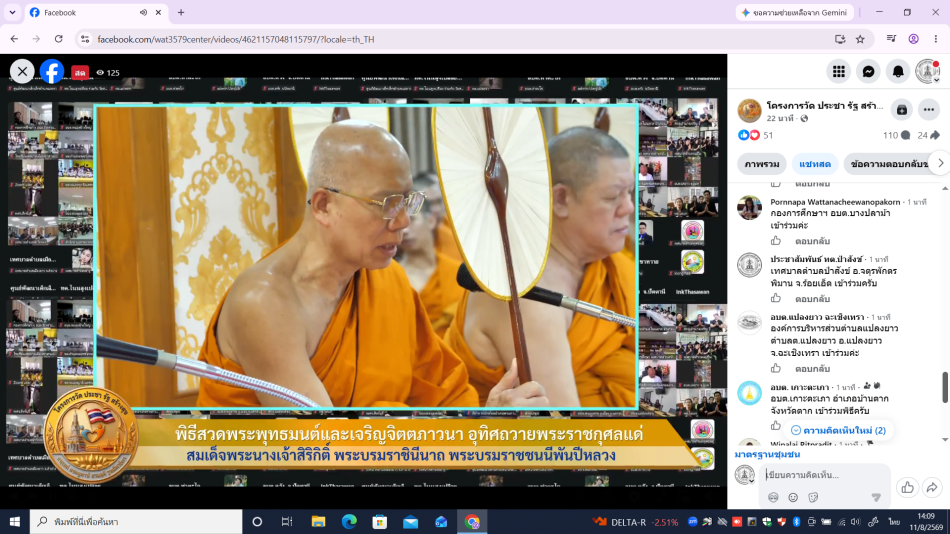Open Microsoft Edge from the taskbar

pos(349,521)
